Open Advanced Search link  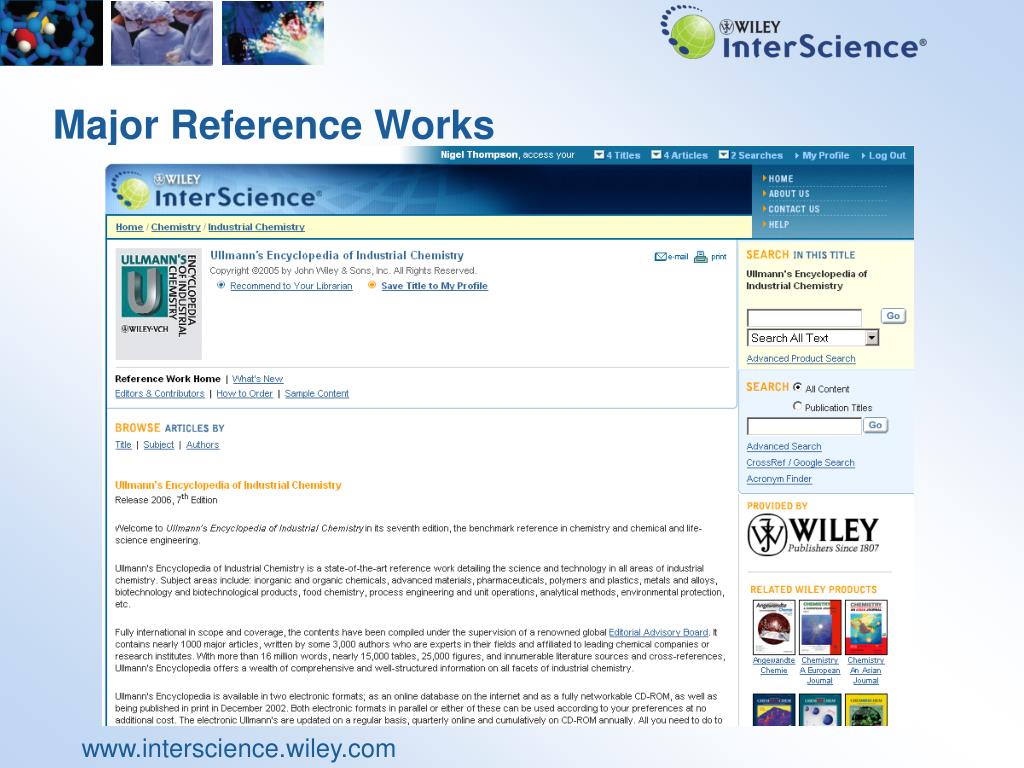784,447
